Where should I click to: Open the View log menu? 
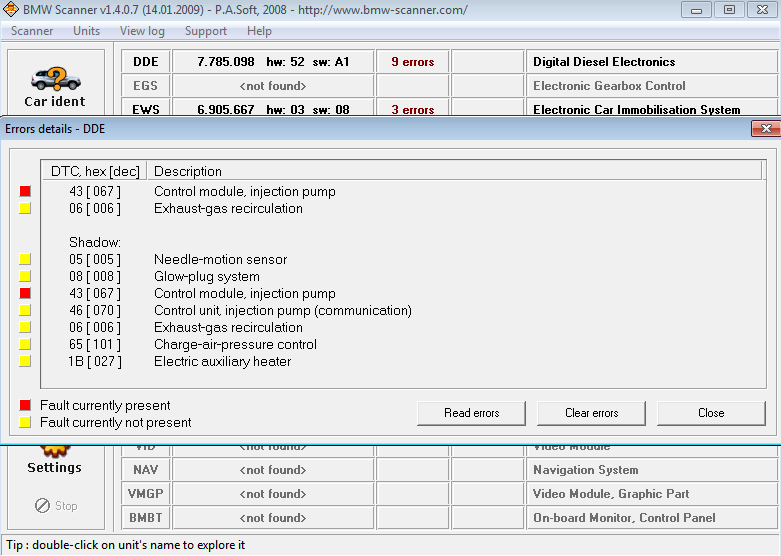coord(142,31)
